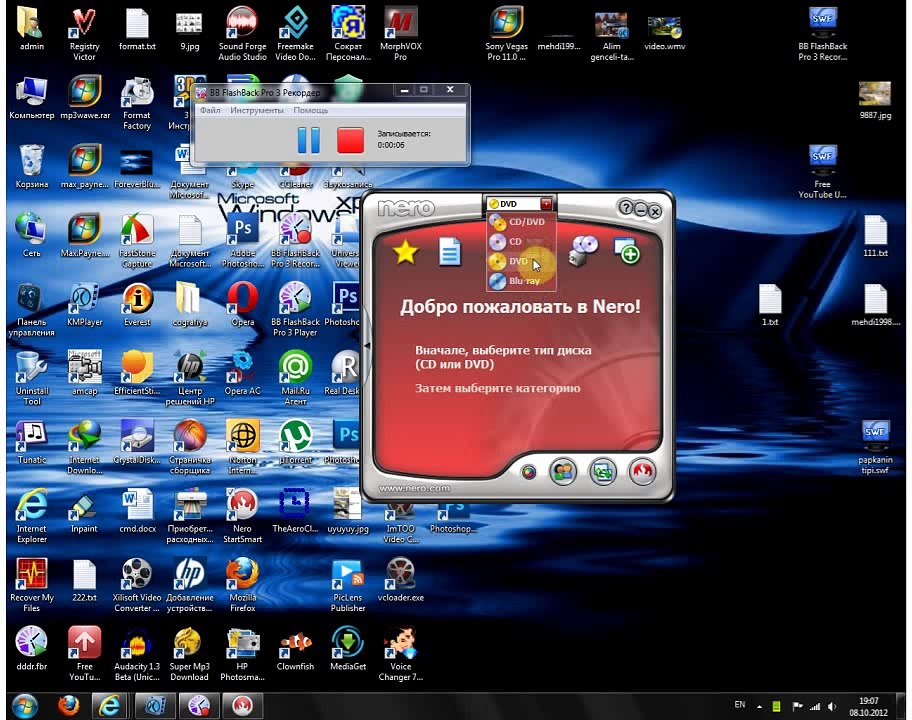
Task: Select the video.wmv file on desktop
Action: click(x=664, y=32)
